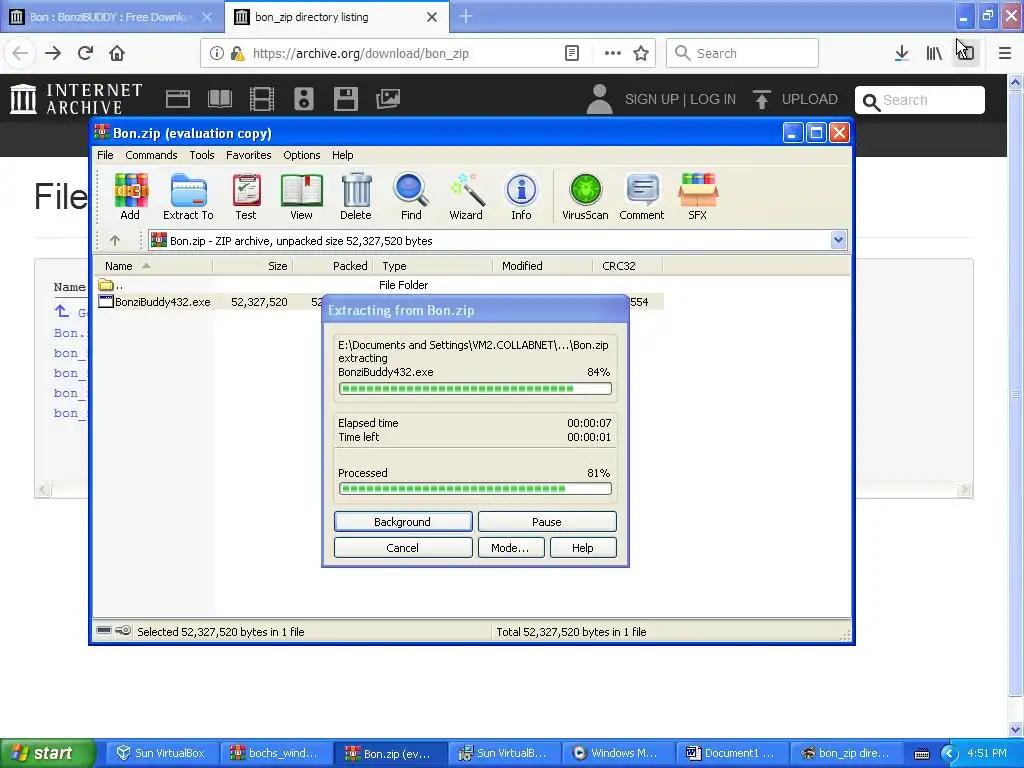Sort by the Type column header
The height and width of the screenshot is (768, 1024).
(x=433, y=266)
